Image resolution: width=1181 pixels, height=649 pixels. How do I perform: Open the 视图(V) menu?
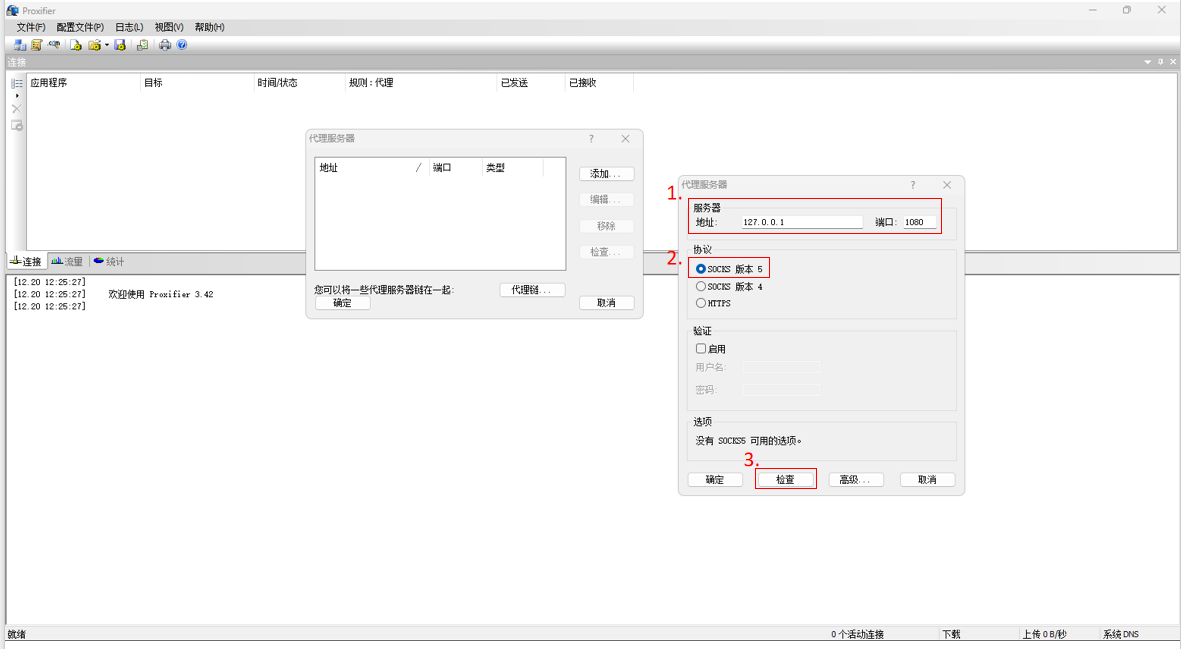pyautogui.click(x=169, y=27)
